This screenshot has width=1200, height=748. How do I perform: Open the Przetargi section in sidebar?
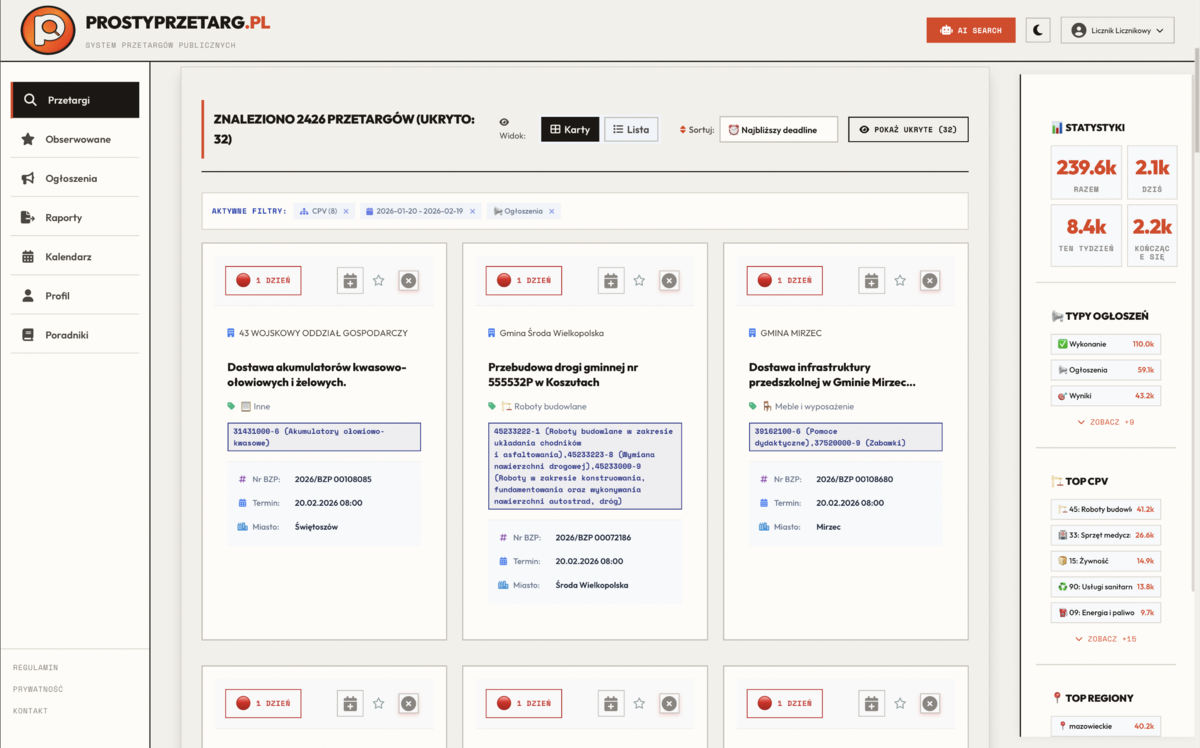(x=74, y=100)
